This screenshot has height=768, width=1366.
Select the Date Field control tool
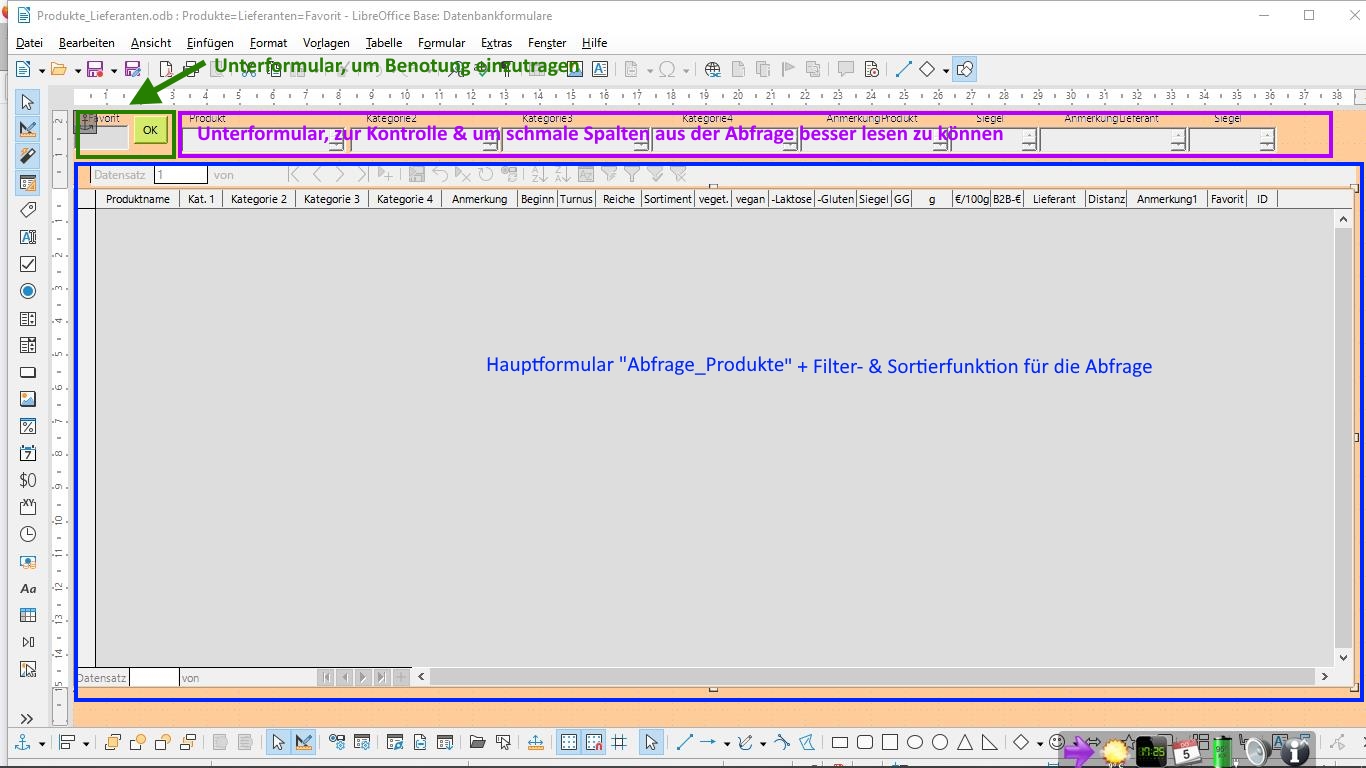(27, 452)
